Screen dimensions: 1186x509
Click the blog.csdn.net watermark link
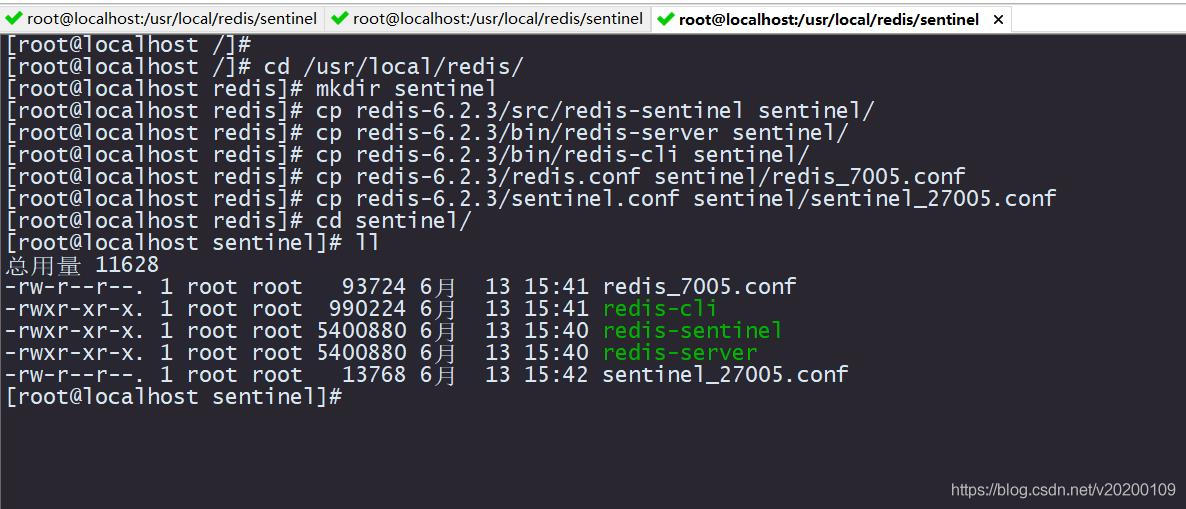(x=1063, y=489)
